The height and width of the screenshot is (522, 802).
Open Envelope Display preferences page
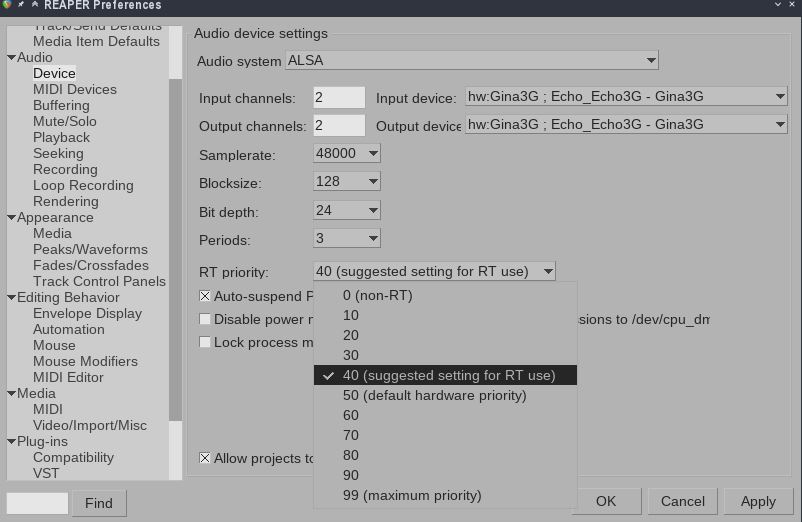click(x=87, y=313)
